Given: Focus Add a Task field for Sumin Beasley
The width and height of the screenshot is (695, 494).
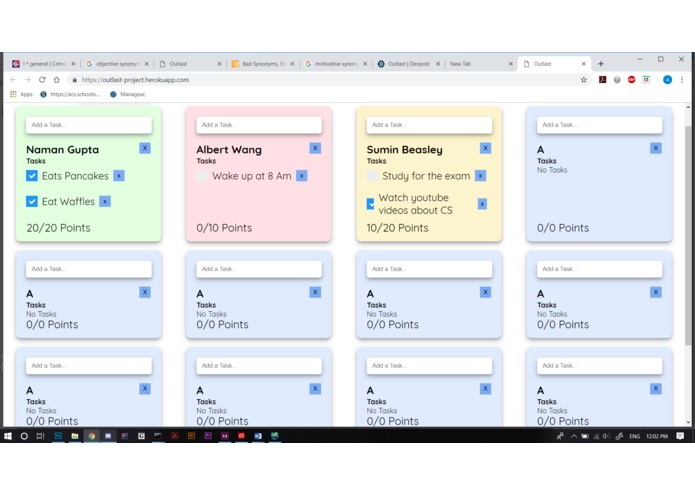Looking at the screenshot, I should (429, 125).
